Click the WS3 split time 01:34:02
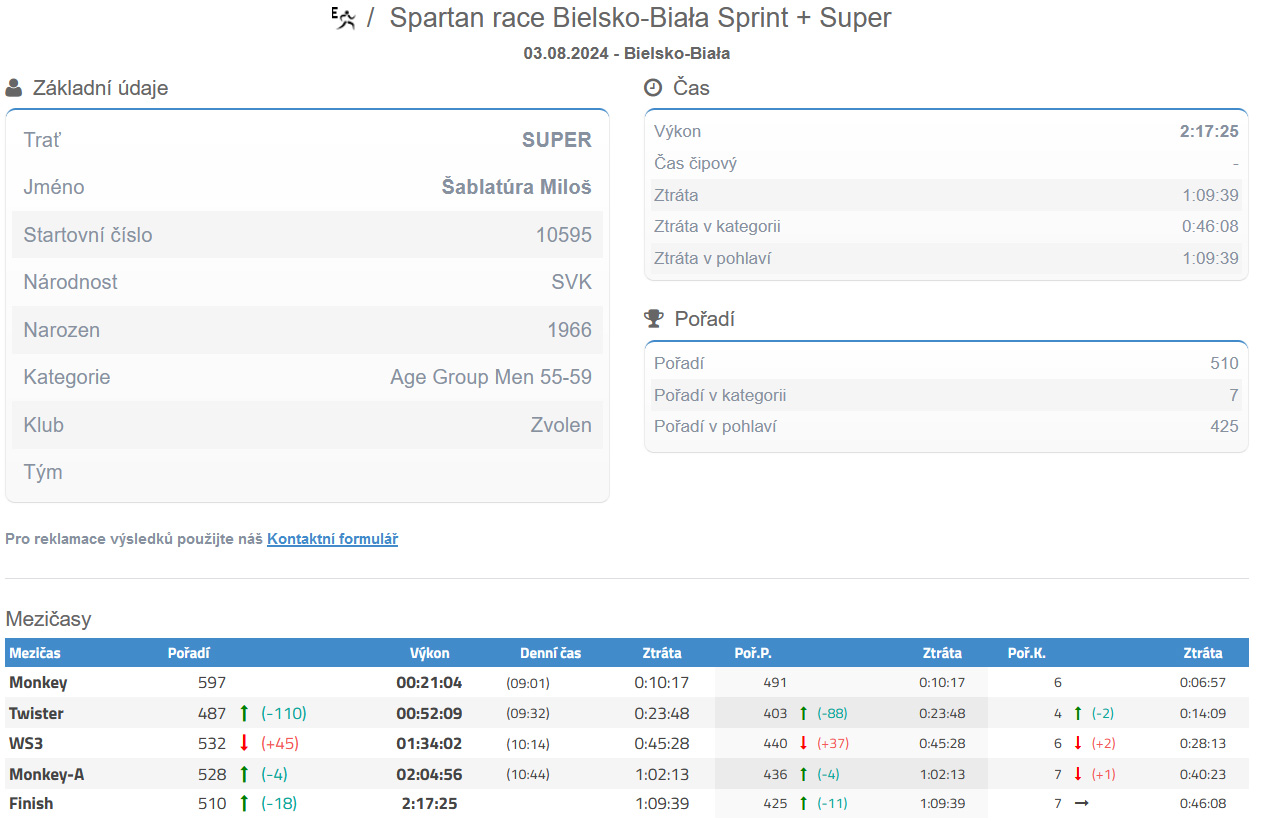The image size is (1285, 821). point(429,743)
